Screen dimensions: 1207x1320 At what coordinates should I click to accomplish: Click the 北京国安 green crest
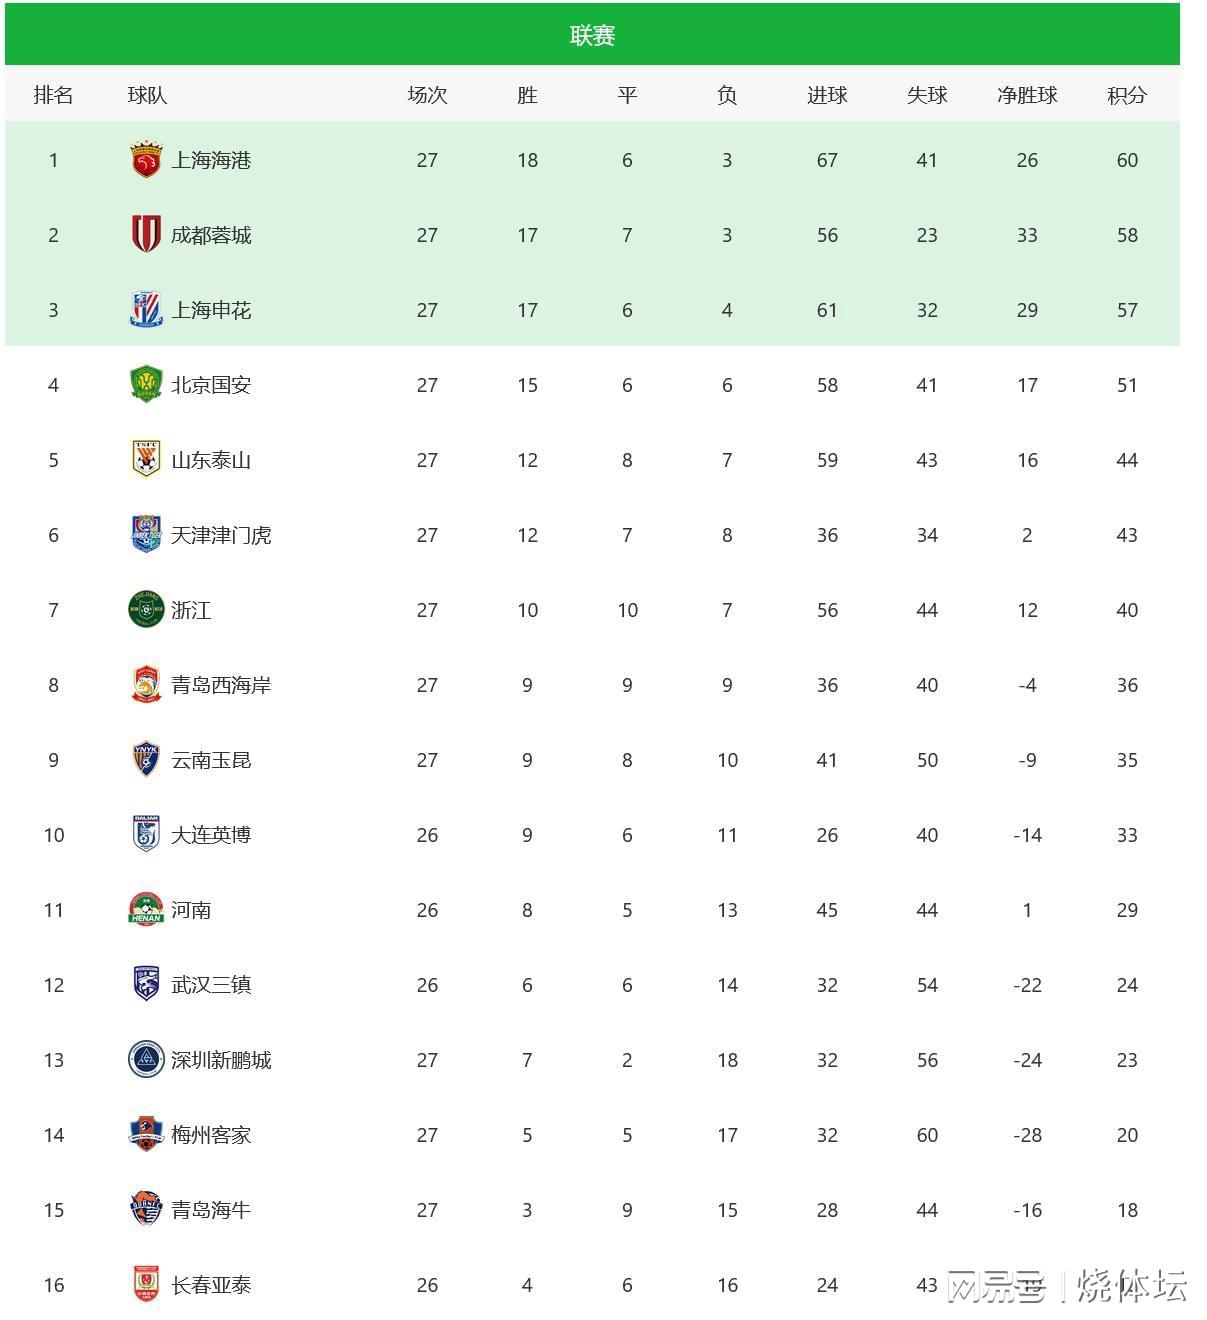pyautogui.click(x=146, y=385)
